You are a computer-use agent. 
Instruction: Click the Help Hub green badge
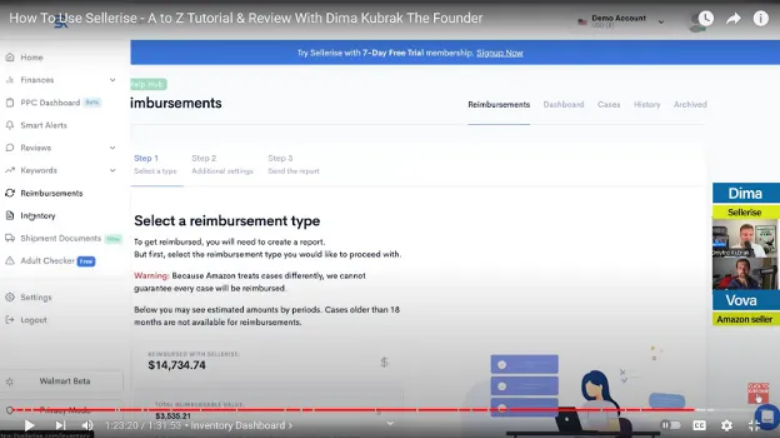pos(148,84)
